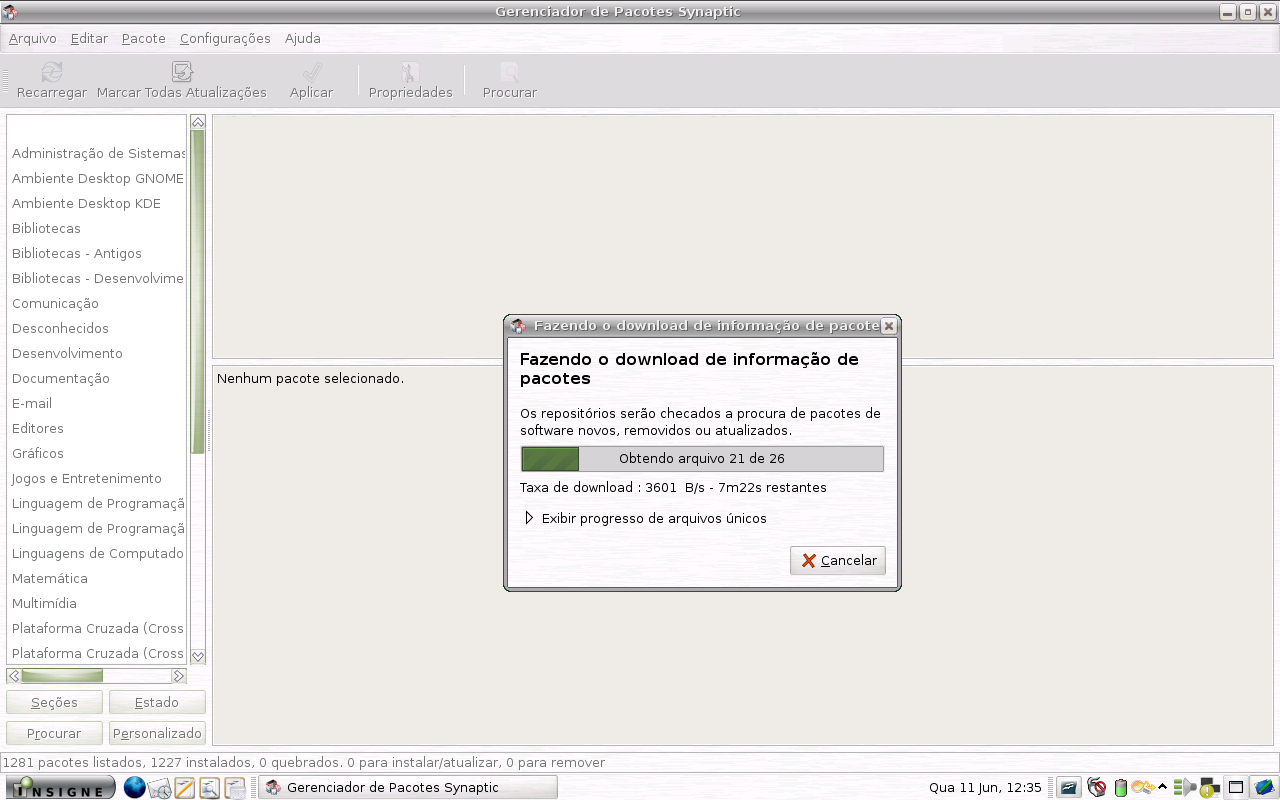Select the Desenvolvimento section

point(97,353)
